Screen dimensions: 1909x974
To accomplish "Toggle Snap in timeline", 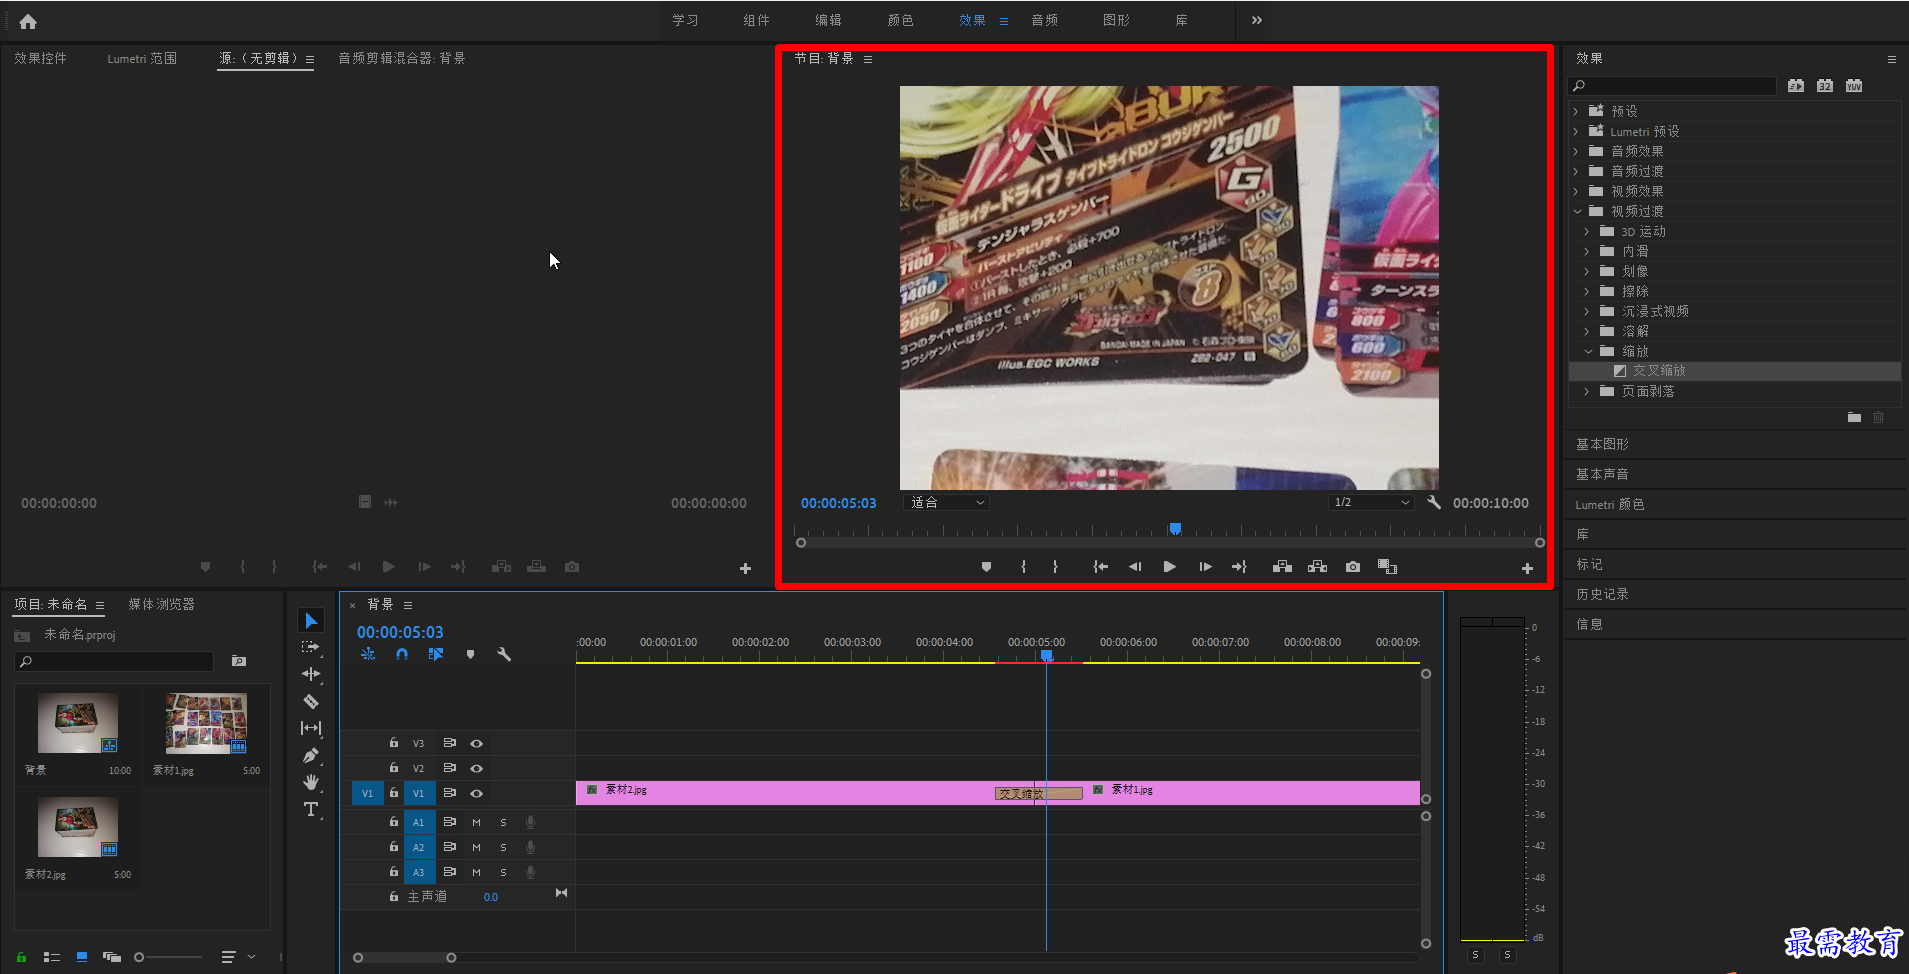I will 402,654.
